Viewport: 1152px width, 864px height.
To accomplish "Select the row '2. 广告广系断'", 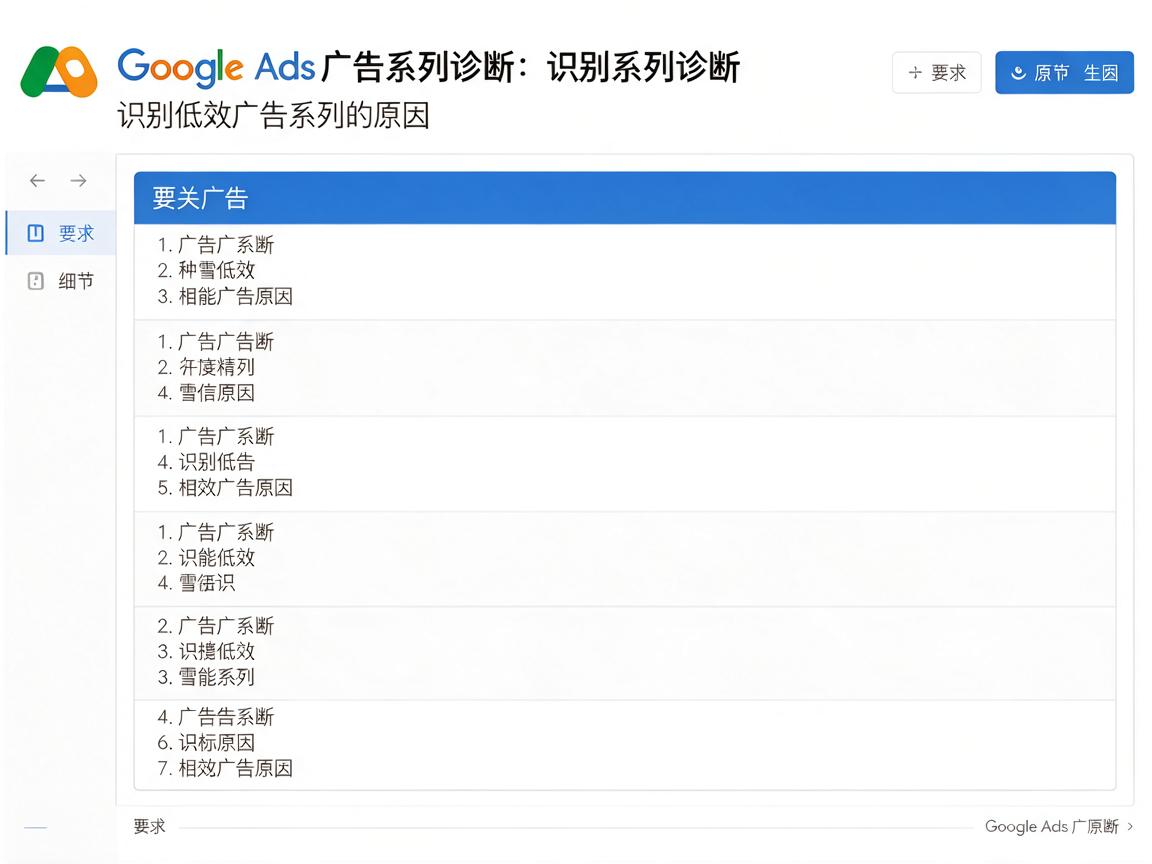I will [x=215, y=626].
